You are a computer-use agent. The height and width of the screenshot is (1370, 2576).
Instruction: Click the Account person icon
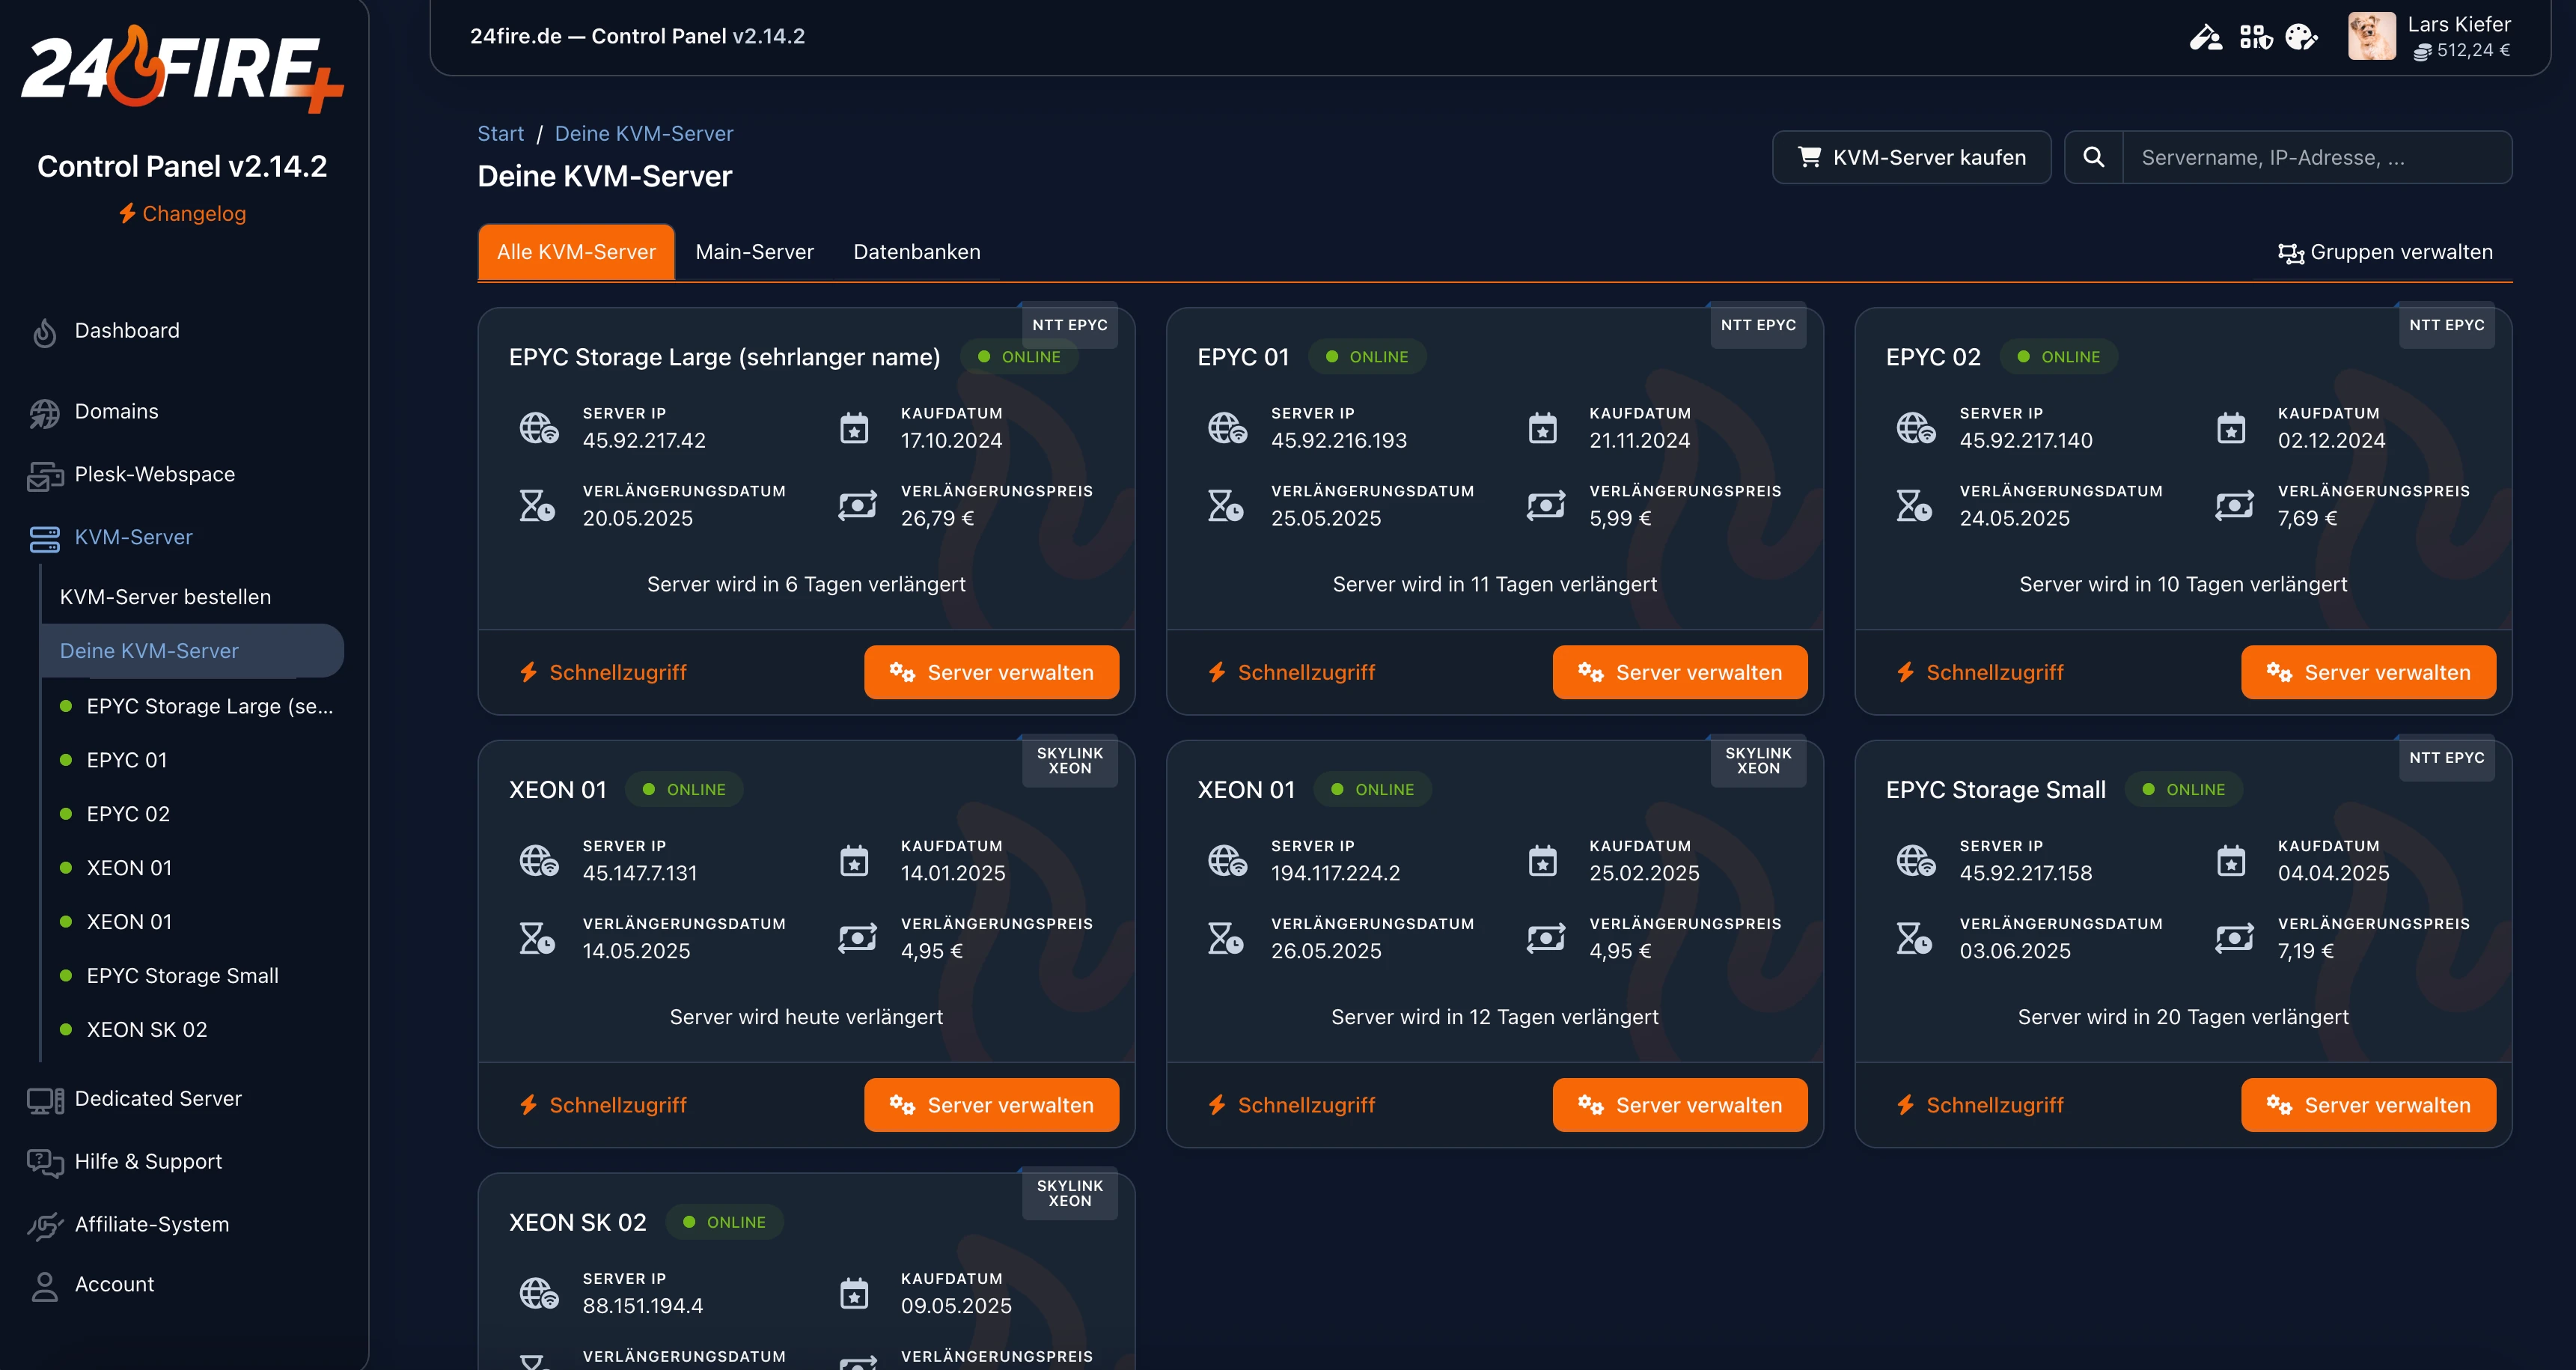click(44, 1286)
